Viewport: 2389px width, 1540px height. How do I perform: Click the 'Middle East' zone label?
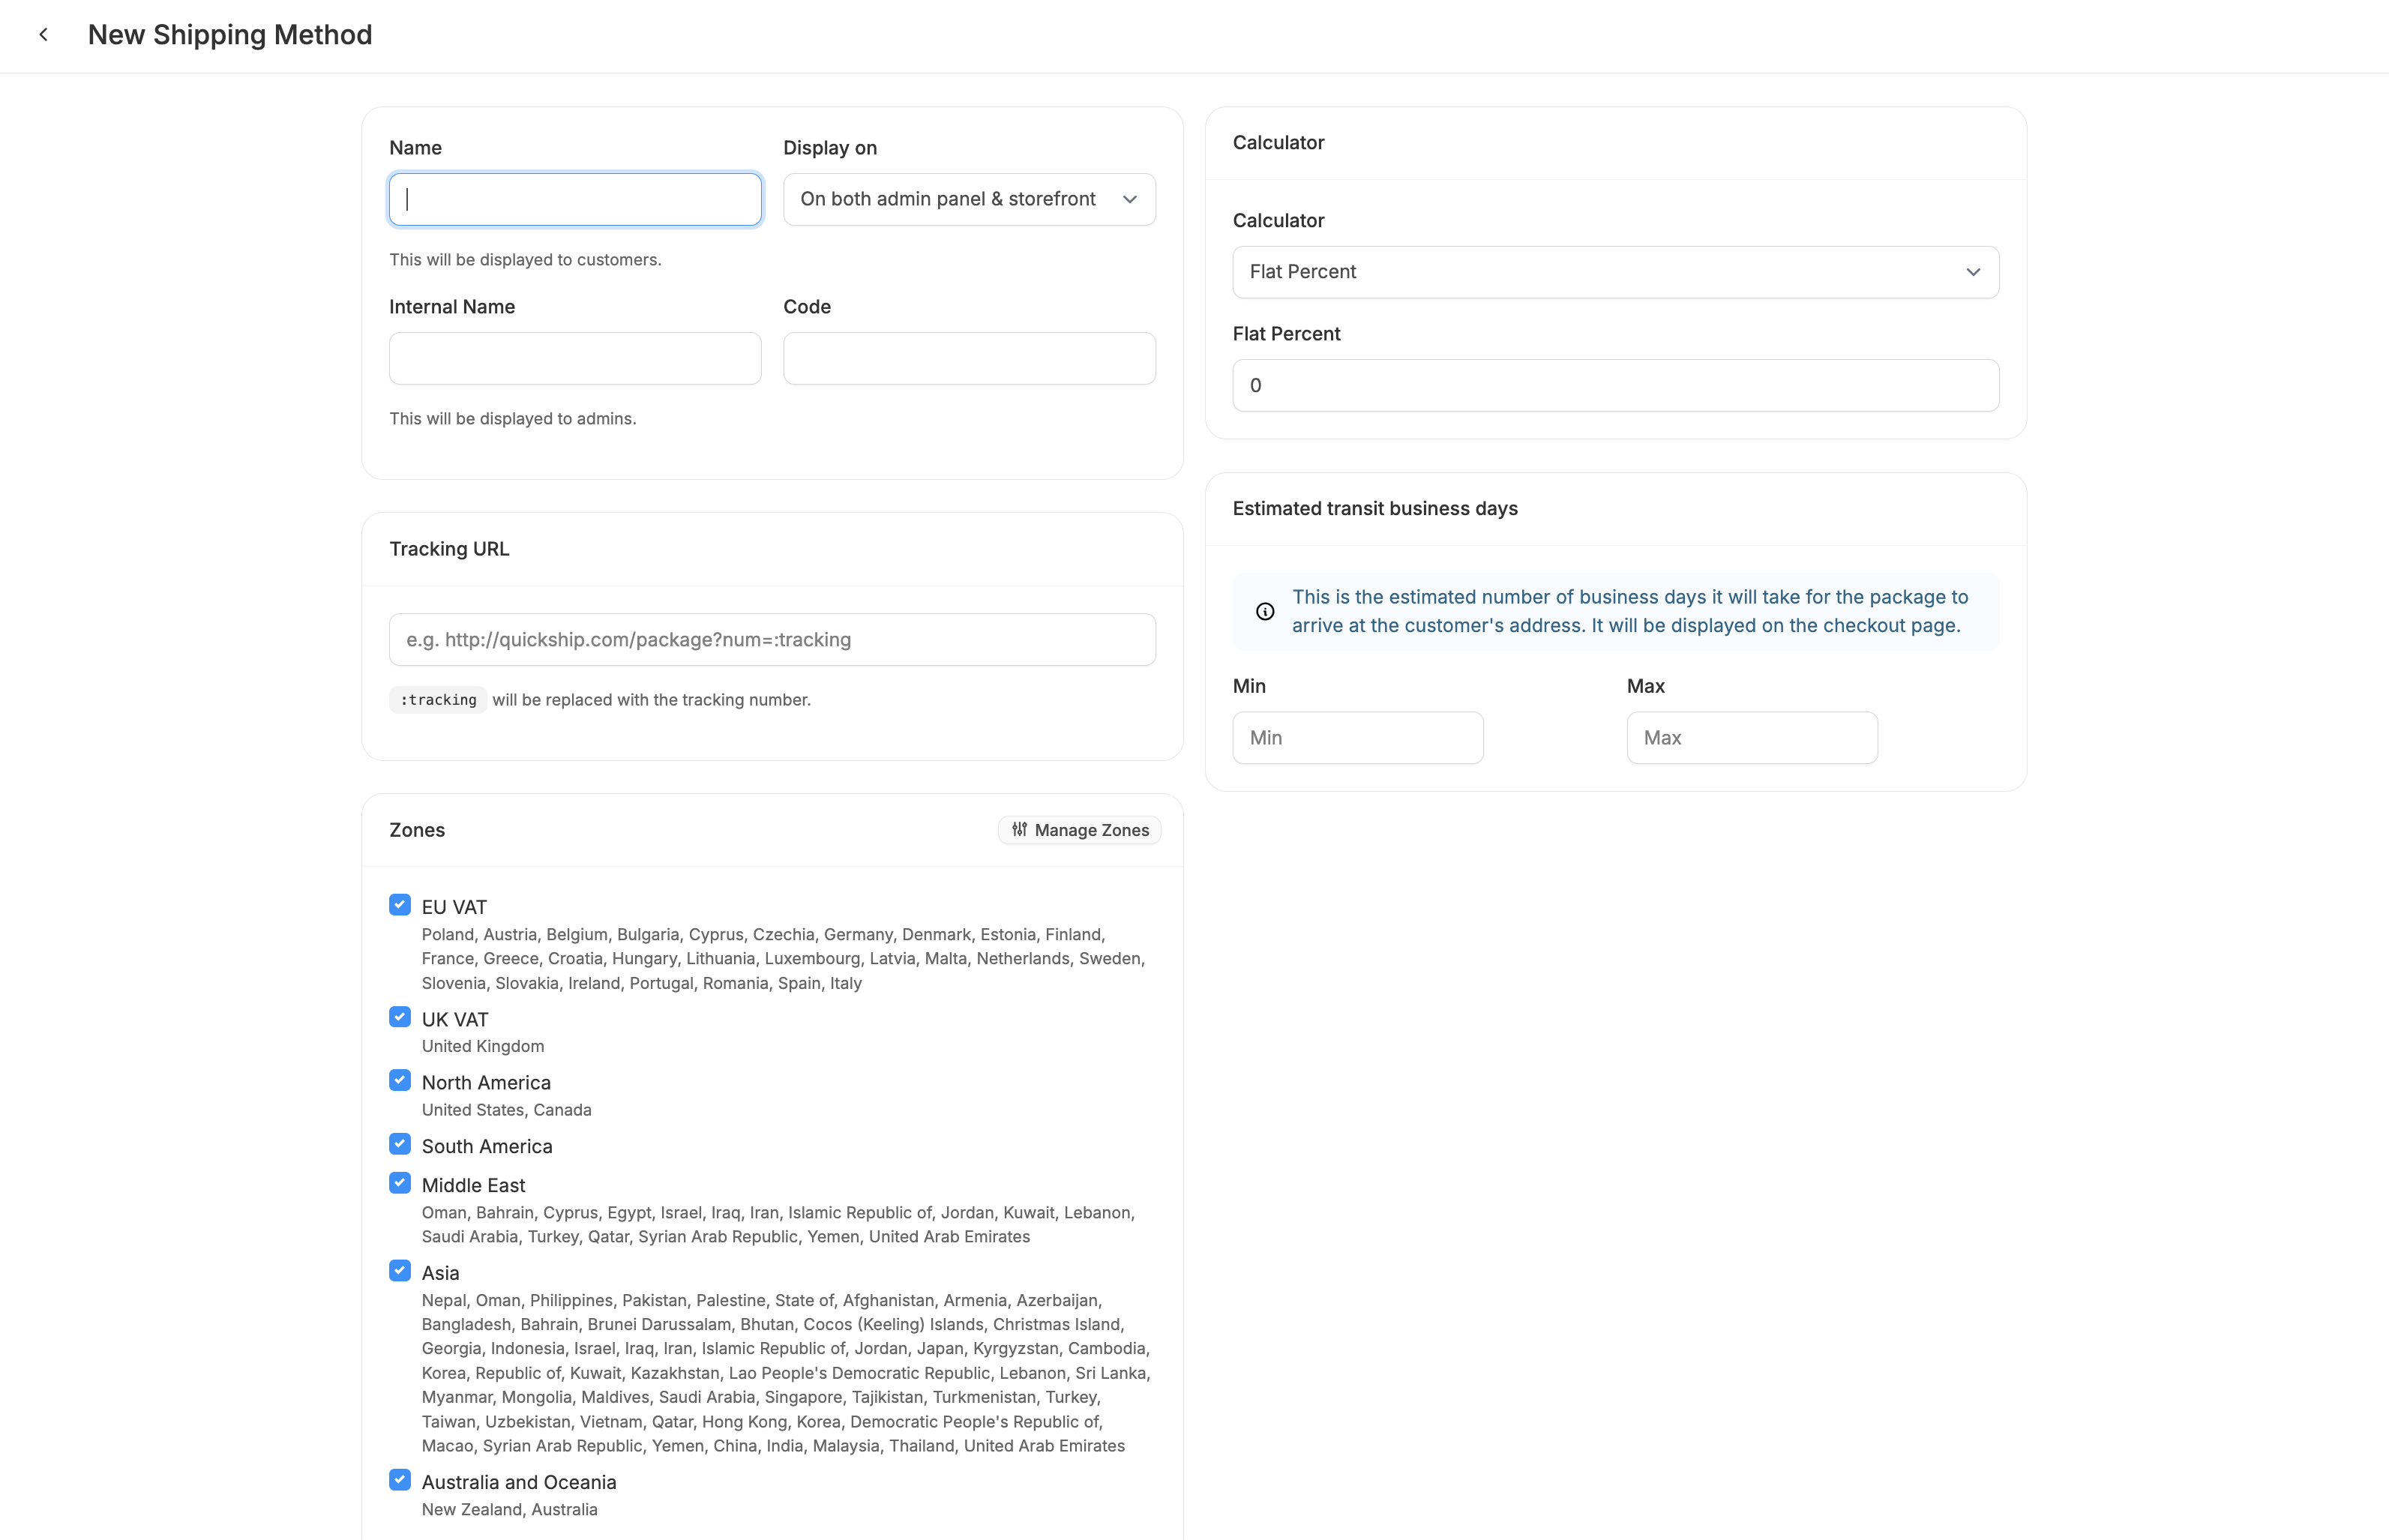point(473,1185)
